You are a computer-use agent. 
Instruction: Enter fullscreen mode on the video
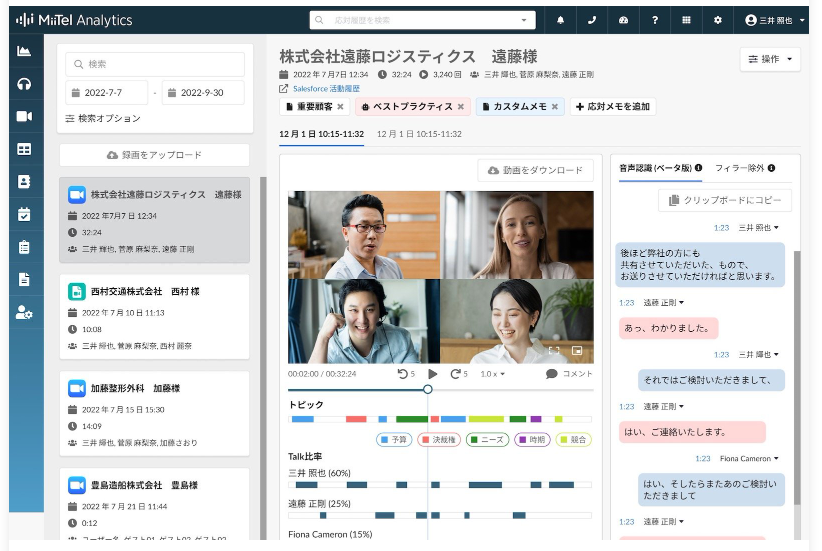pyautogui.click(x=554, y=350)
